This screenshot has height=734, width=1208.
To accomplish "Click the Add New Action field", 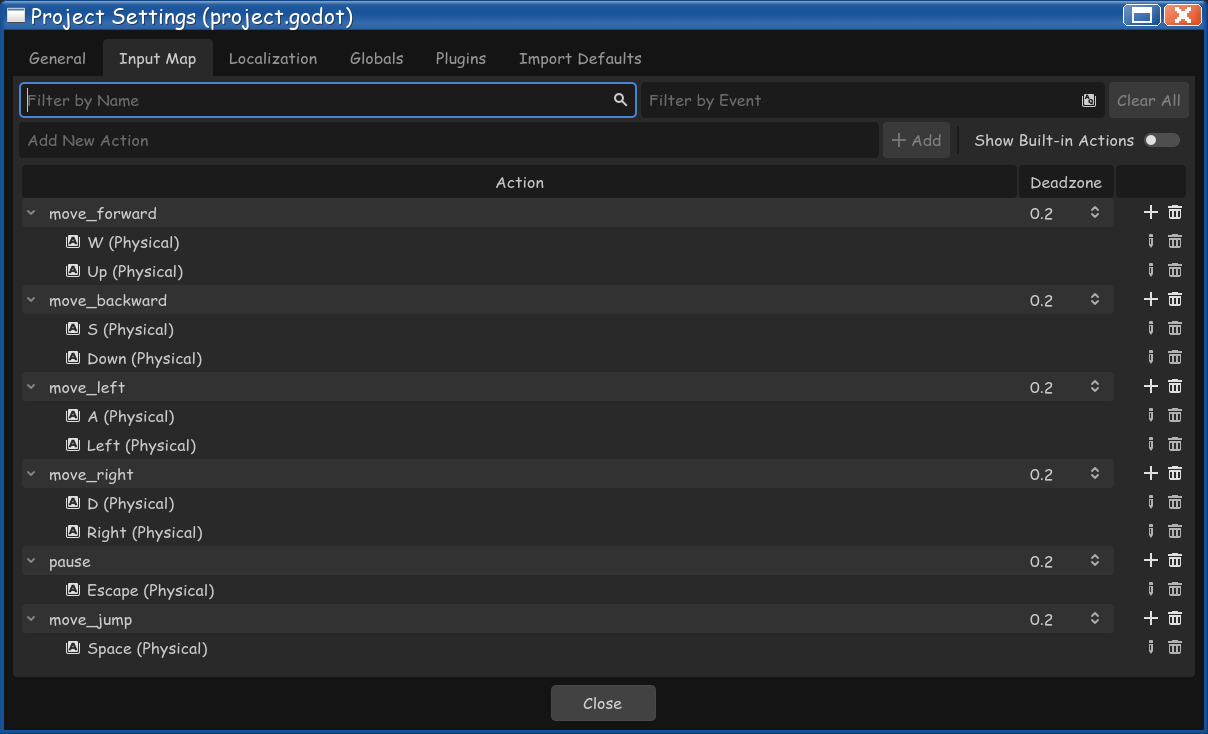I will point(448,140).
